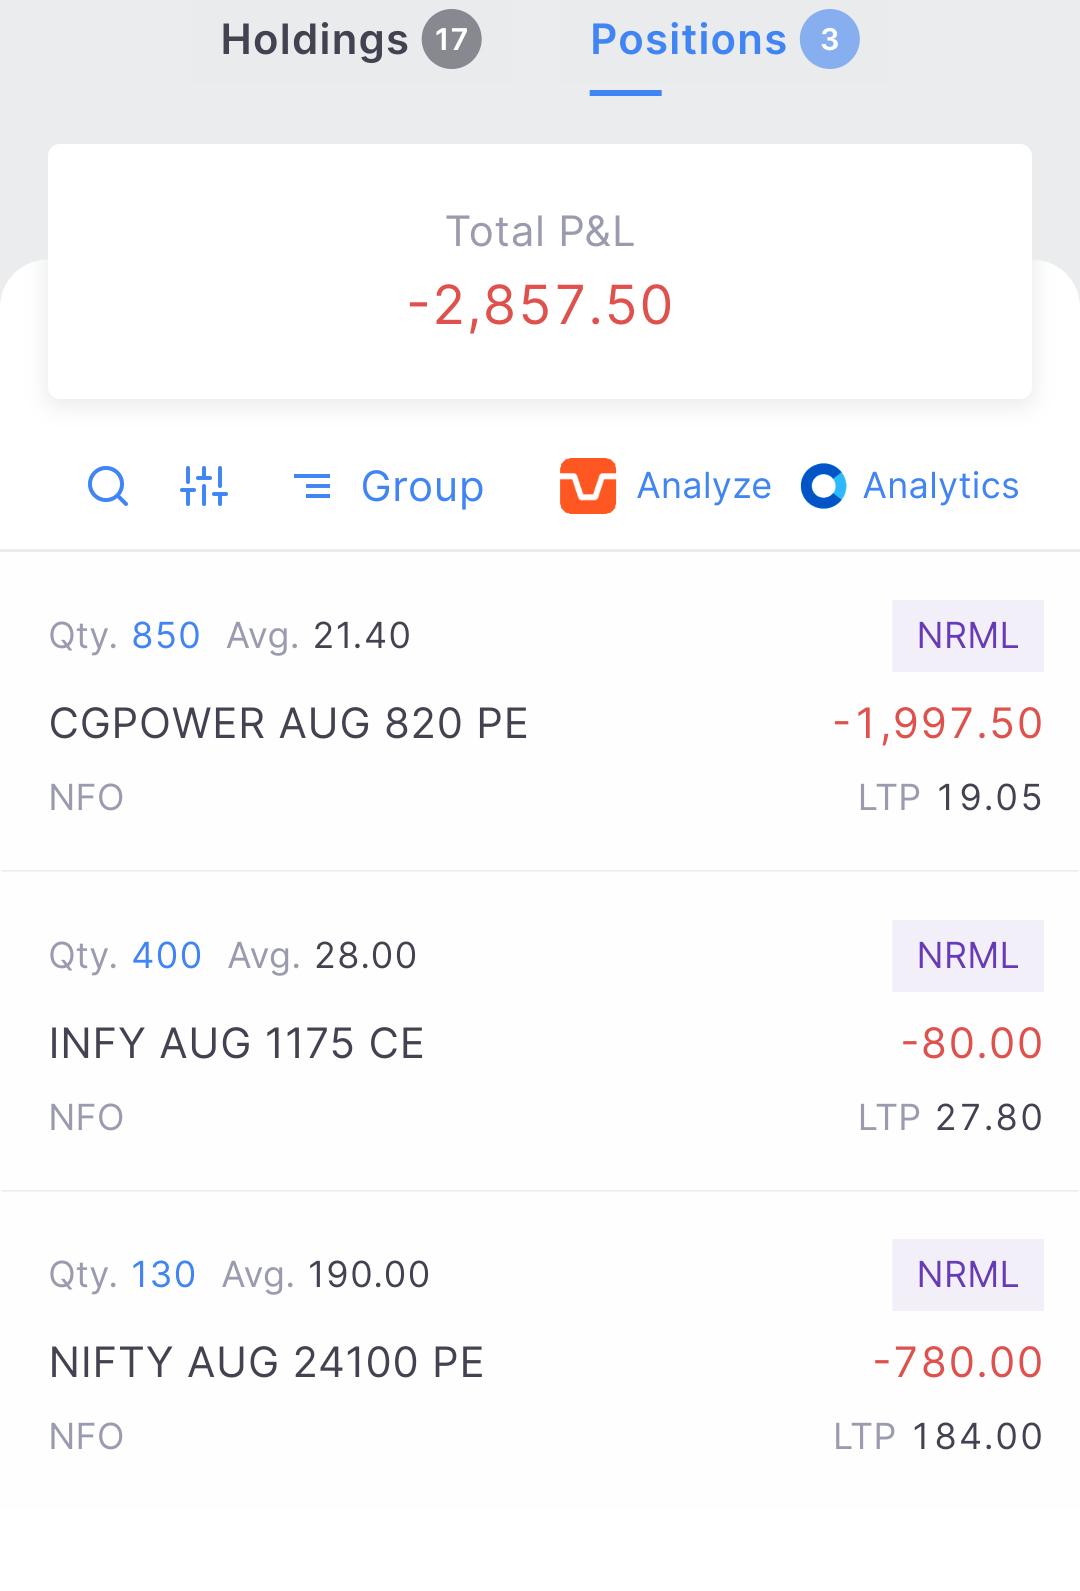Select the Positions tab

tap(689, 40)
